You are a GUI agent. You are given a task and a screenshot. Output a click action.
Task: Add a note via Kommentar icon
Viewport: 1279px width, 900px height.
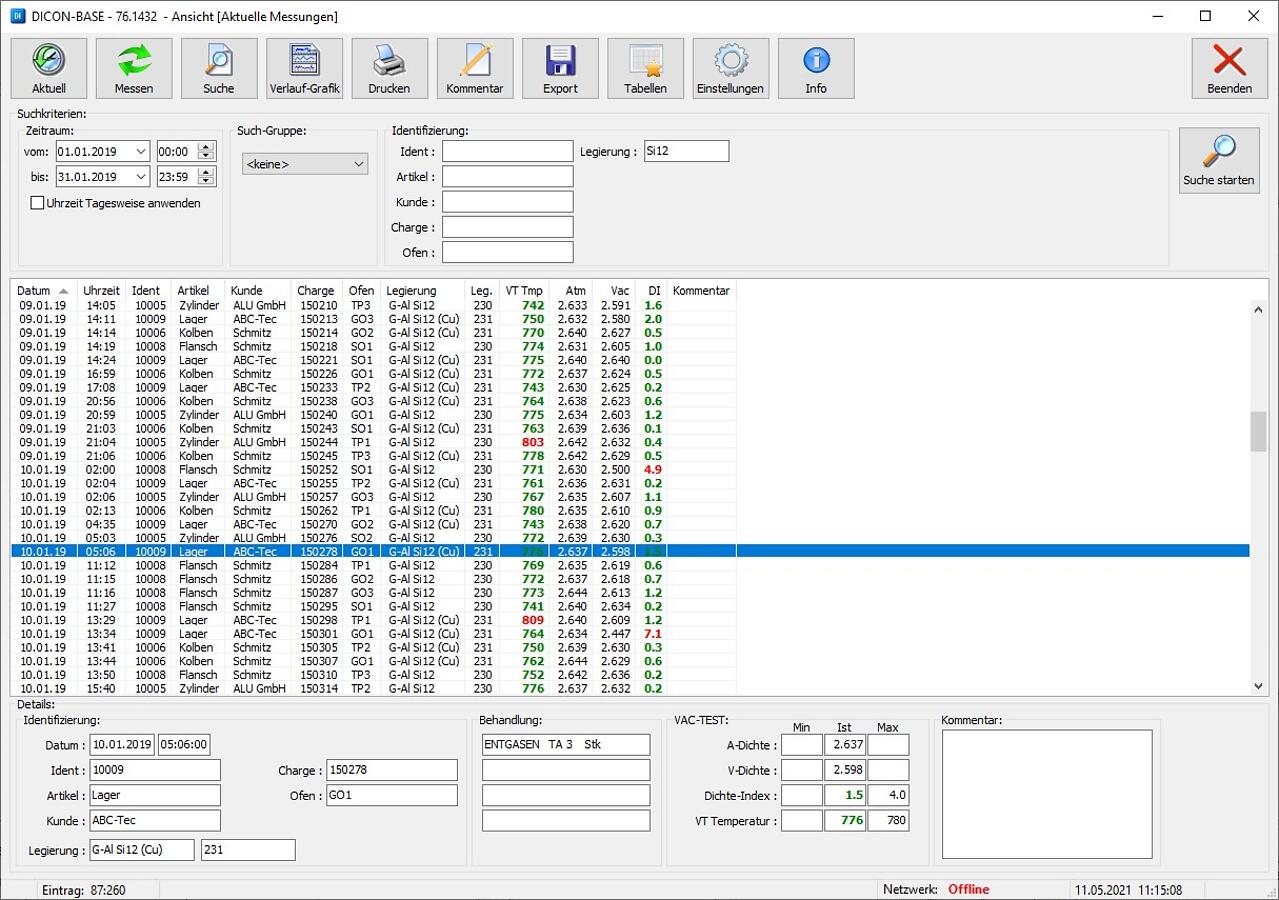point(475,68)
